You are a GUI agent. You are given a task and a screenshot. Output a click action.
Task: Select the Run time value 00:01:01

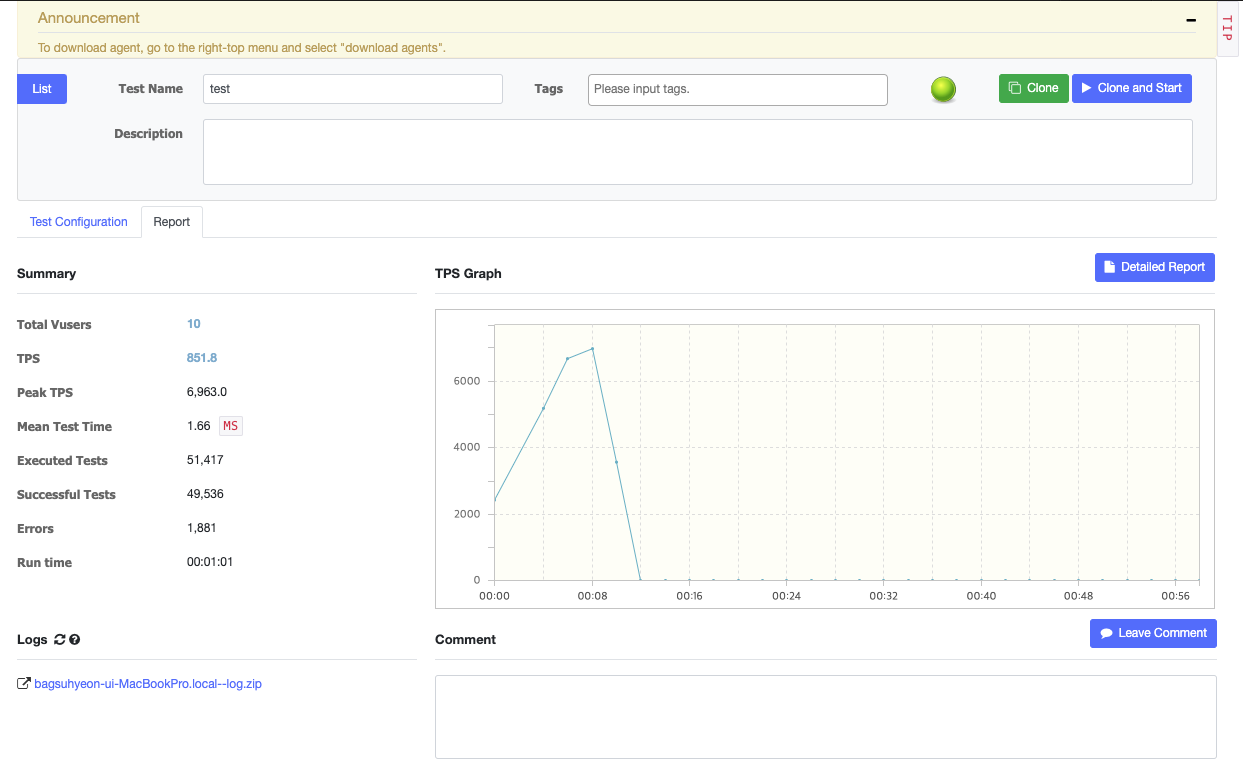tap(210, 562)
